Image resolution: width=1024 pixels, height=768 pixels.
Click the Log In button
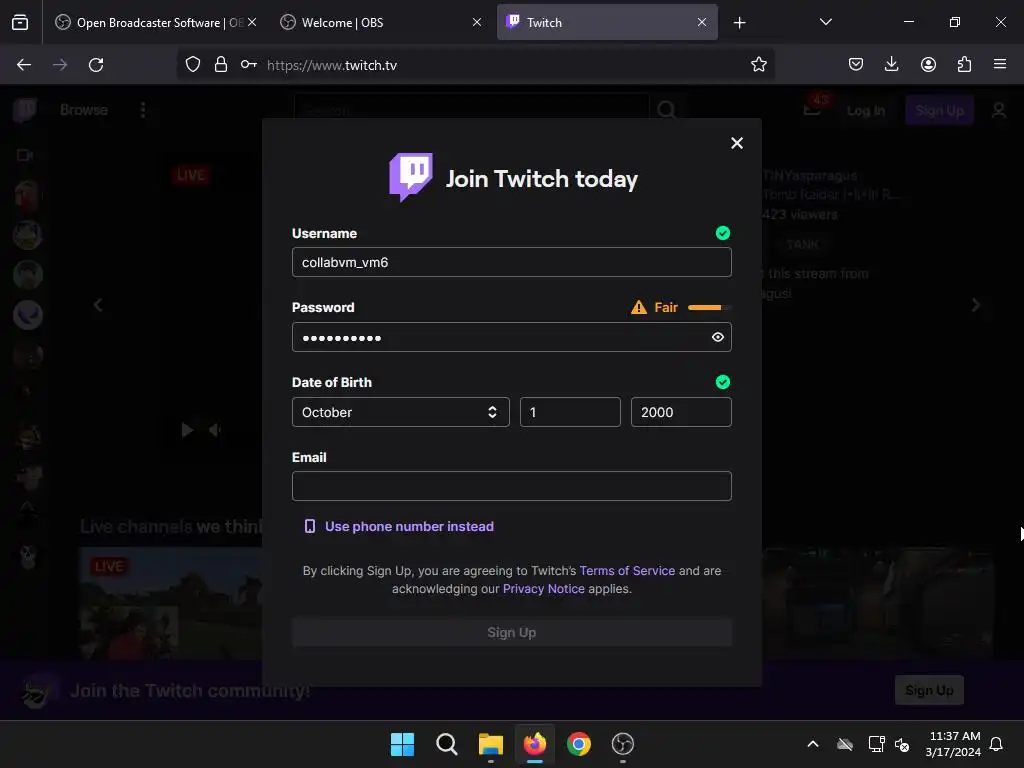click(x=866, y=110)
